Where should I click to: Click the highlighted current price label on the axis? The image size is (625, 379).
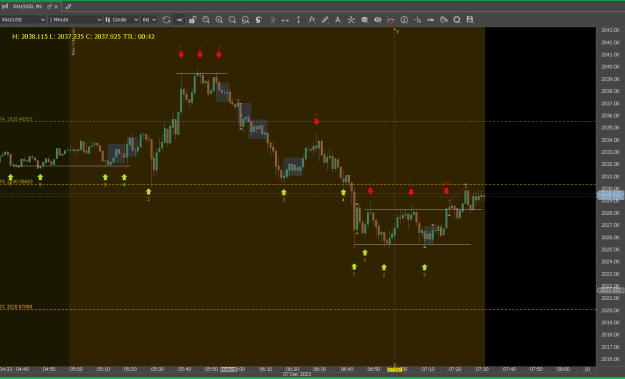point(610,195)
